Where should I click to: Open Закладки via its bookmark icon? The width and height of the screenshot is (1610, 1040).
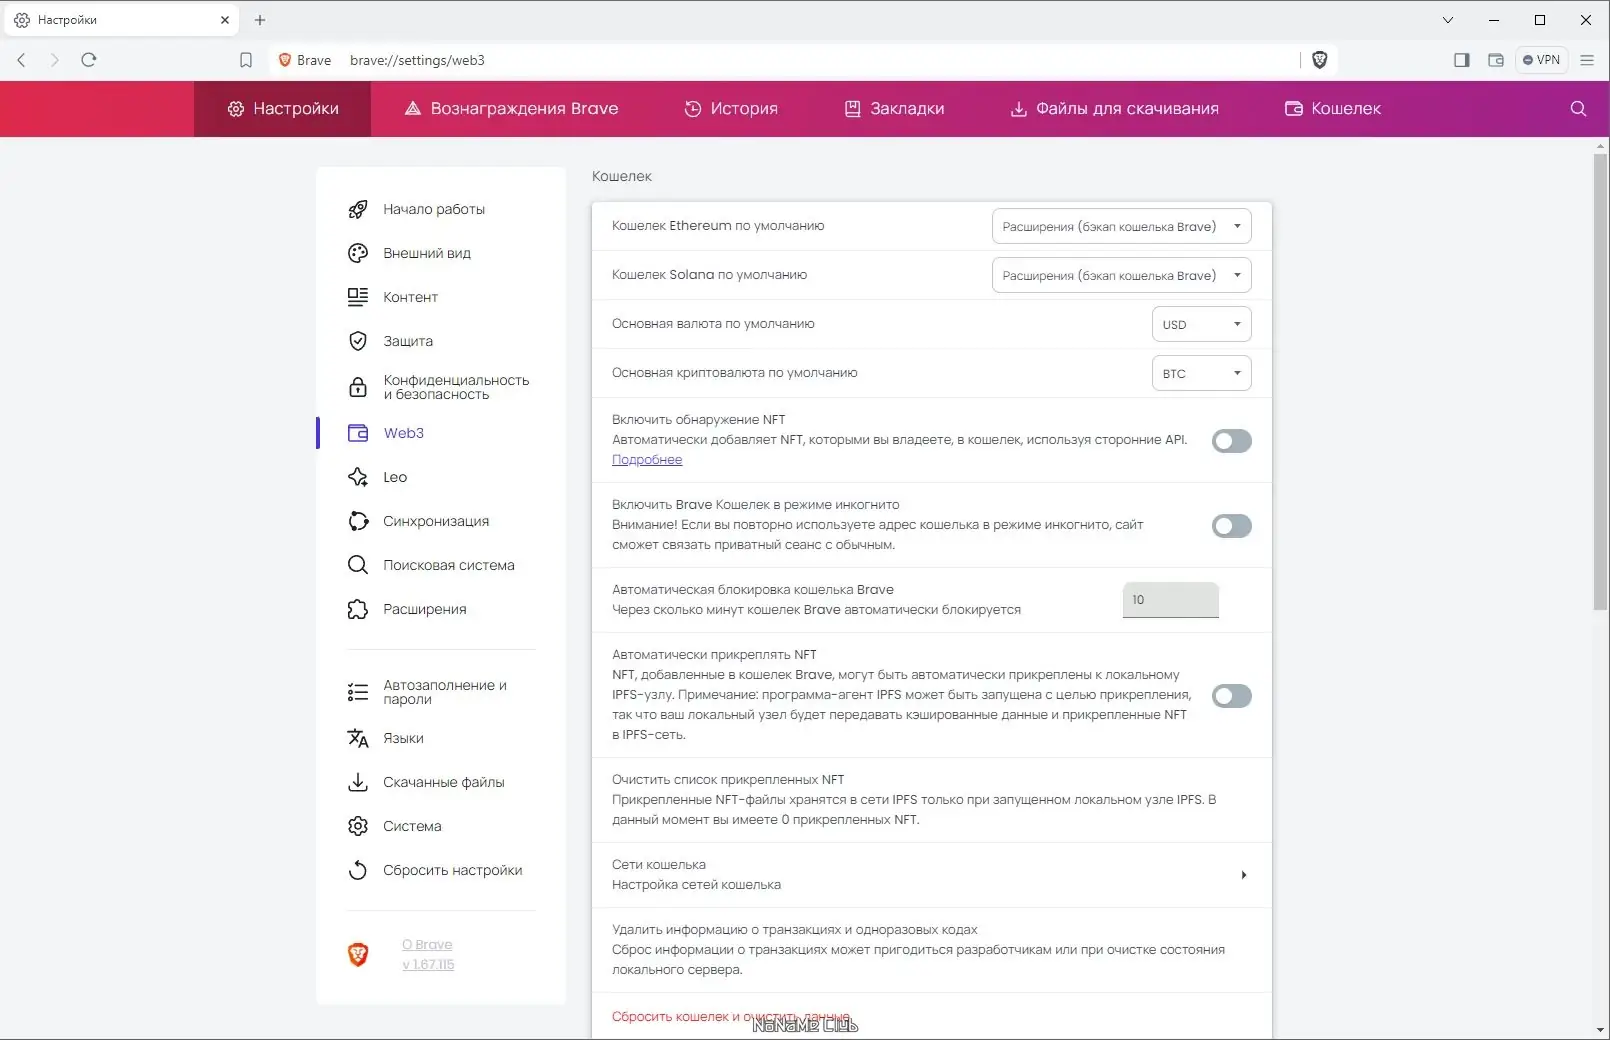853,108
